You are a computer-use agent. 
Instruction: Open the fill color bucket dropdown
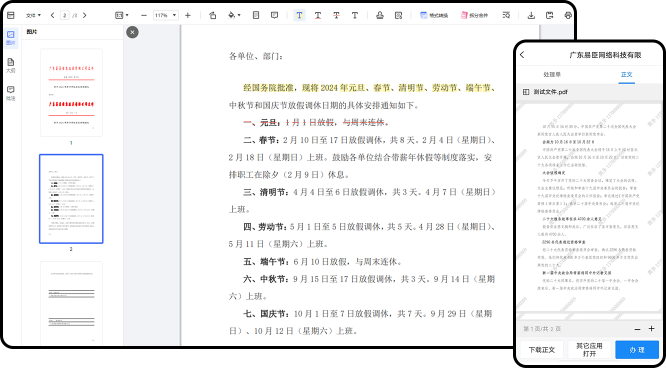234,15
